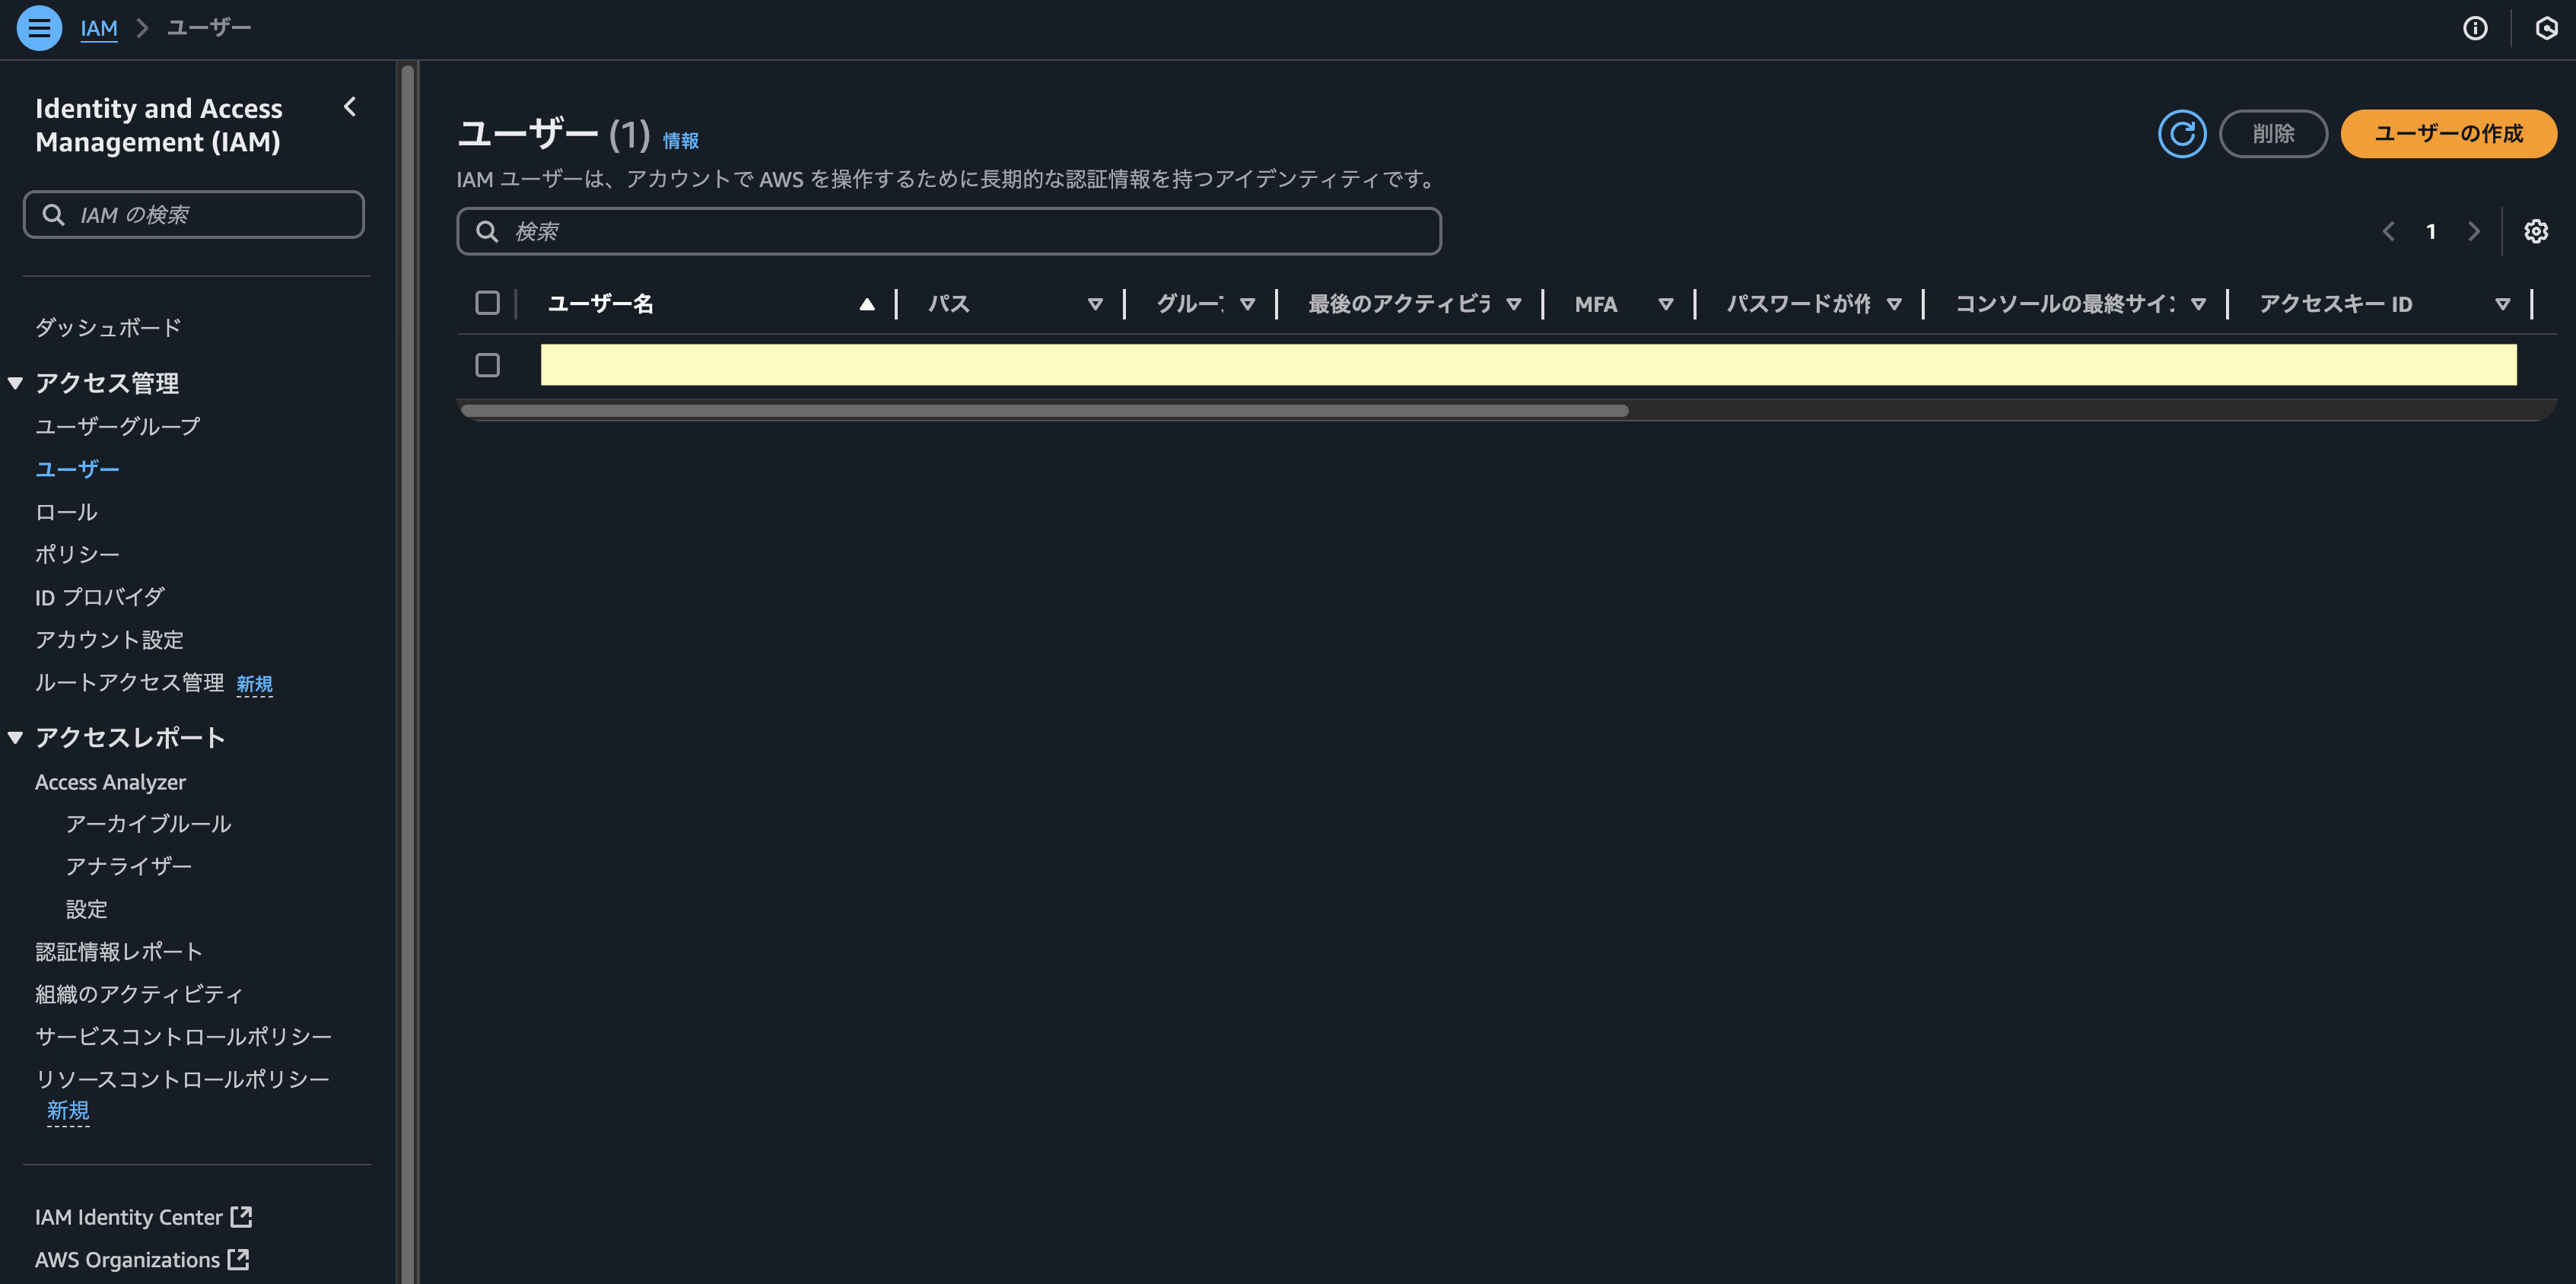2576x1284 pixels.
Task: Click the 削除 button
Action: click(2273, 134)
